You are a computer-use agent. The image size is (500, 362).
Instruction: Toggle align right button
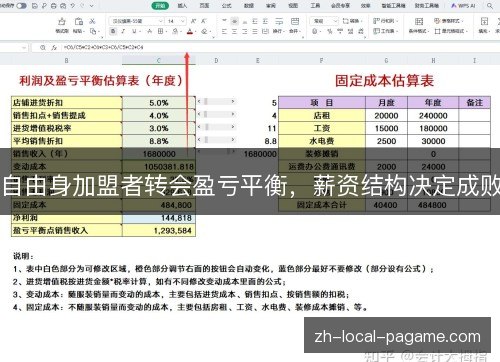click(245, 31)
